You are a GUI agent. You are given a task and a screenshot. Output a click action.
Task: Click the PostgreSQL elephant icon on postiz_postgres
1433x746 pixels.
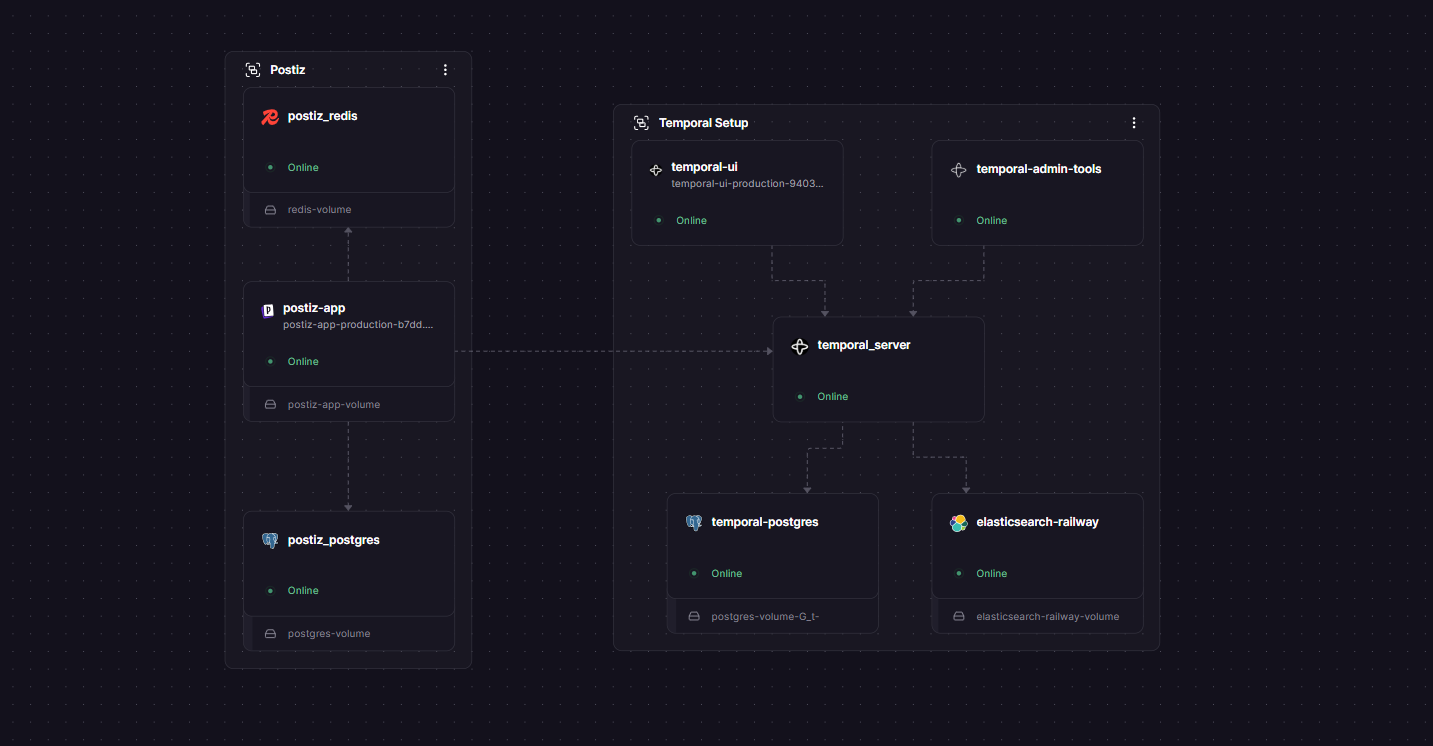click(270, 540)
